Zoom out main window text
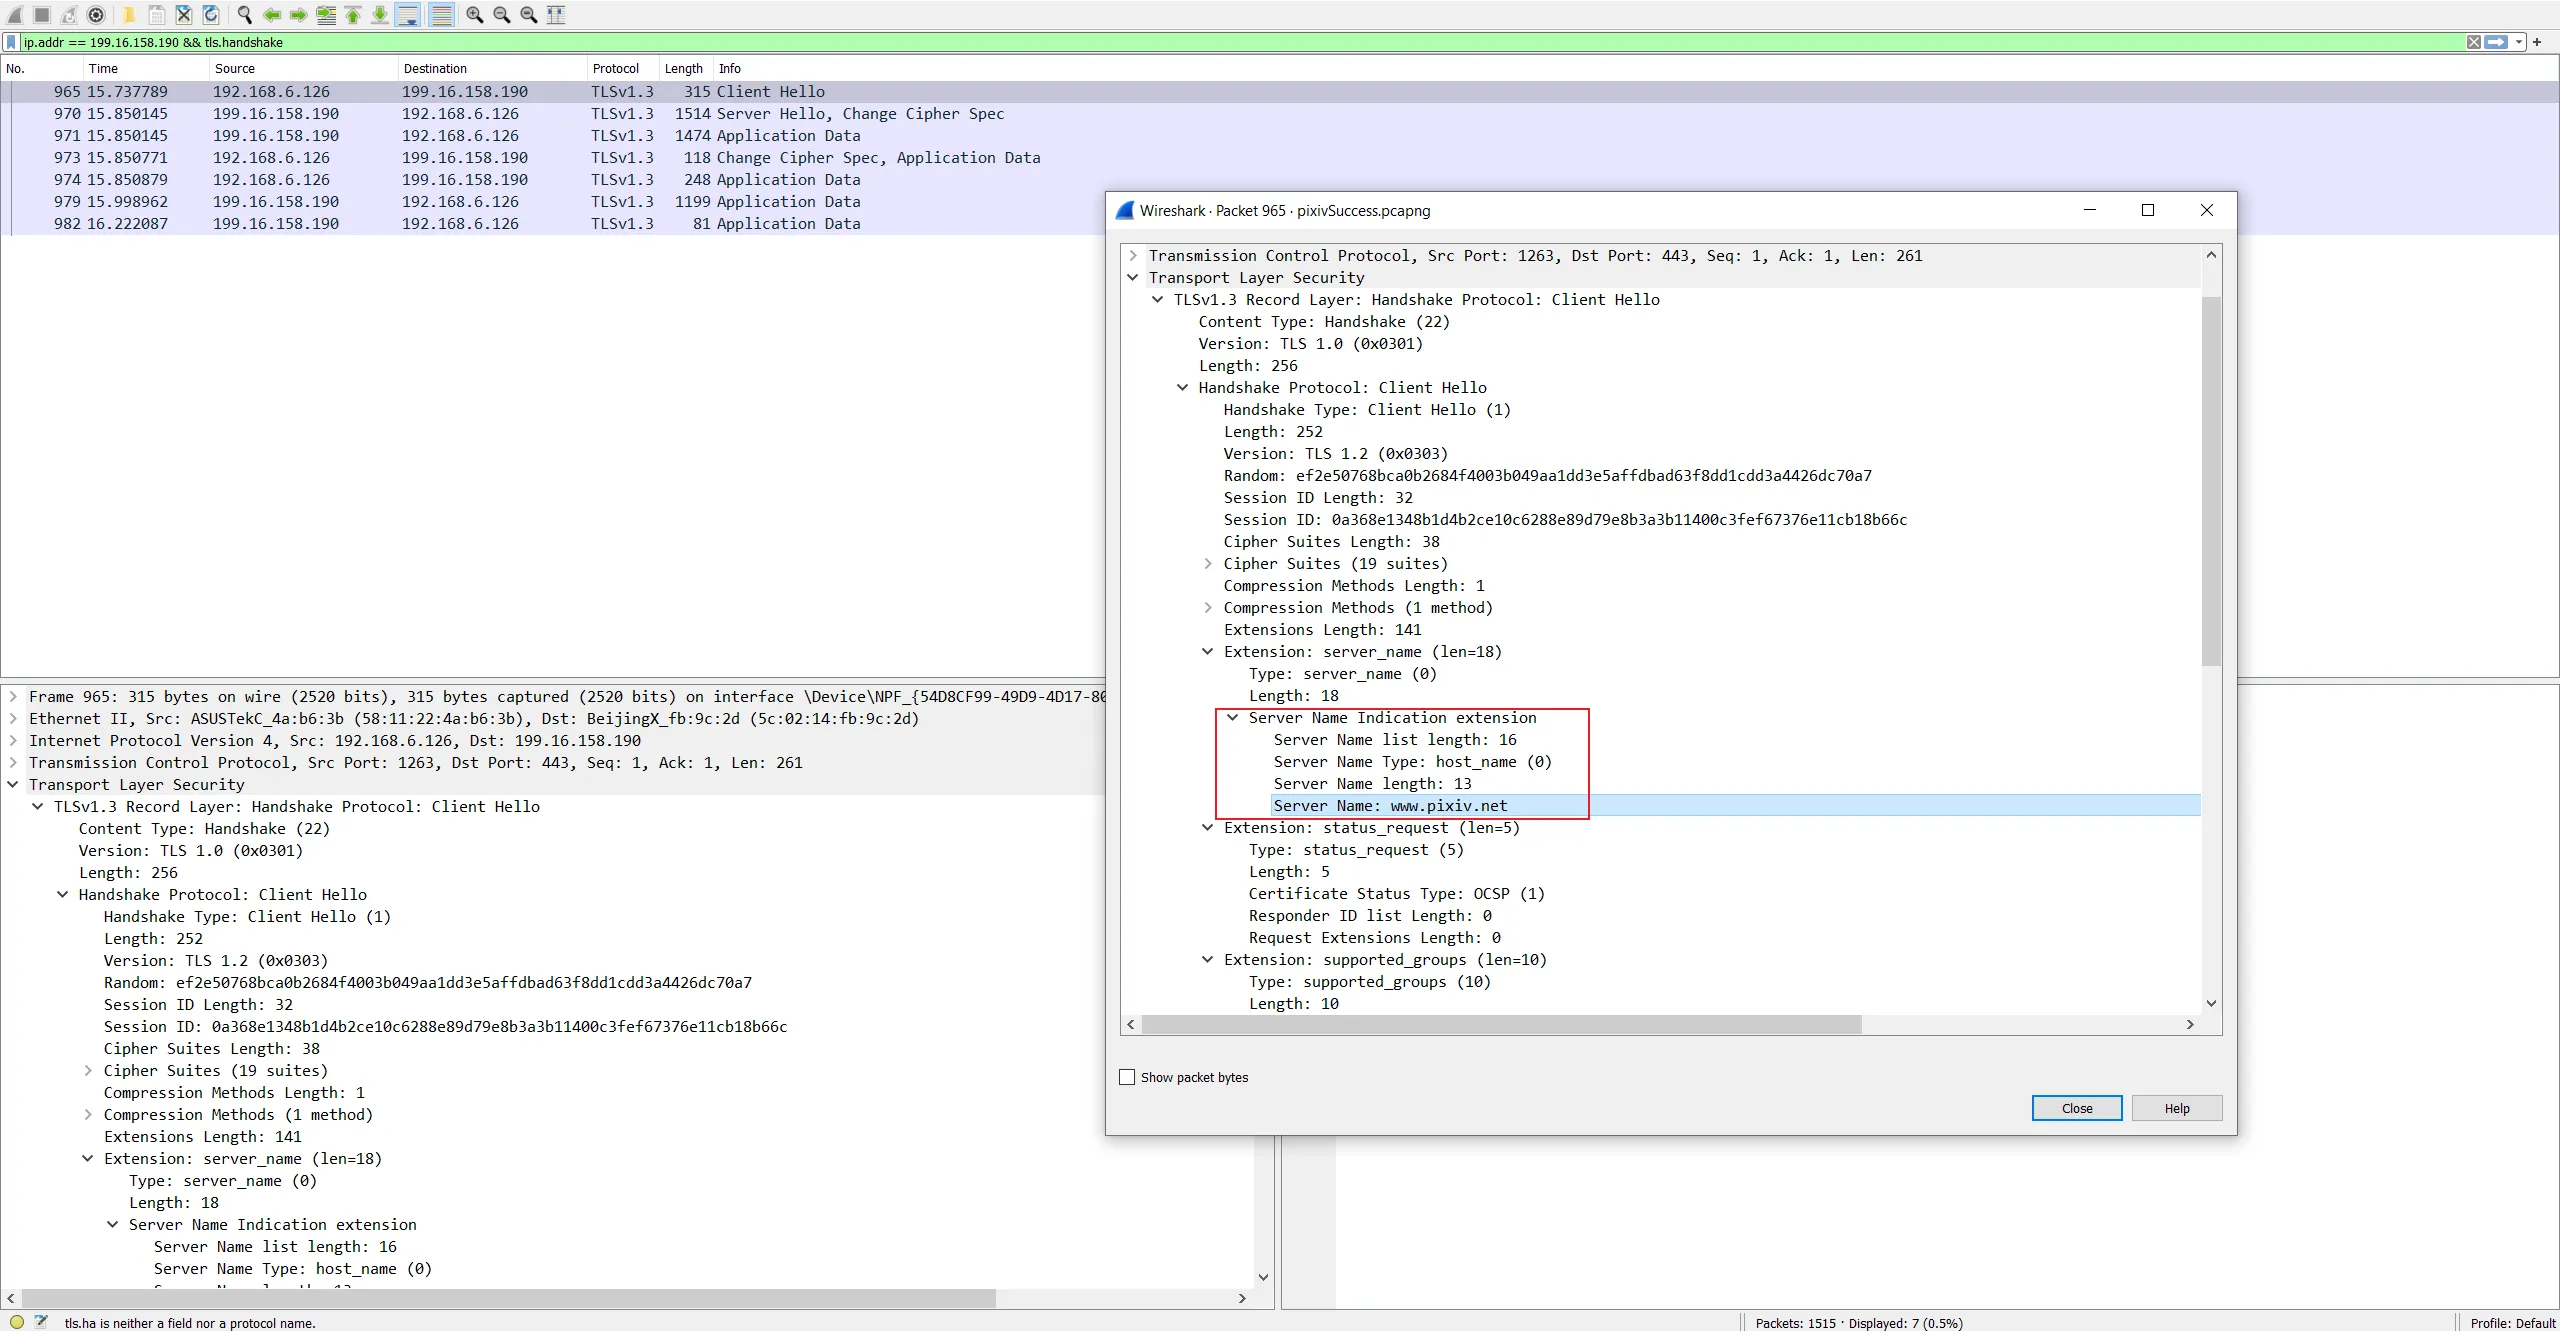The image size is (2560, 1331). (502, 14)
